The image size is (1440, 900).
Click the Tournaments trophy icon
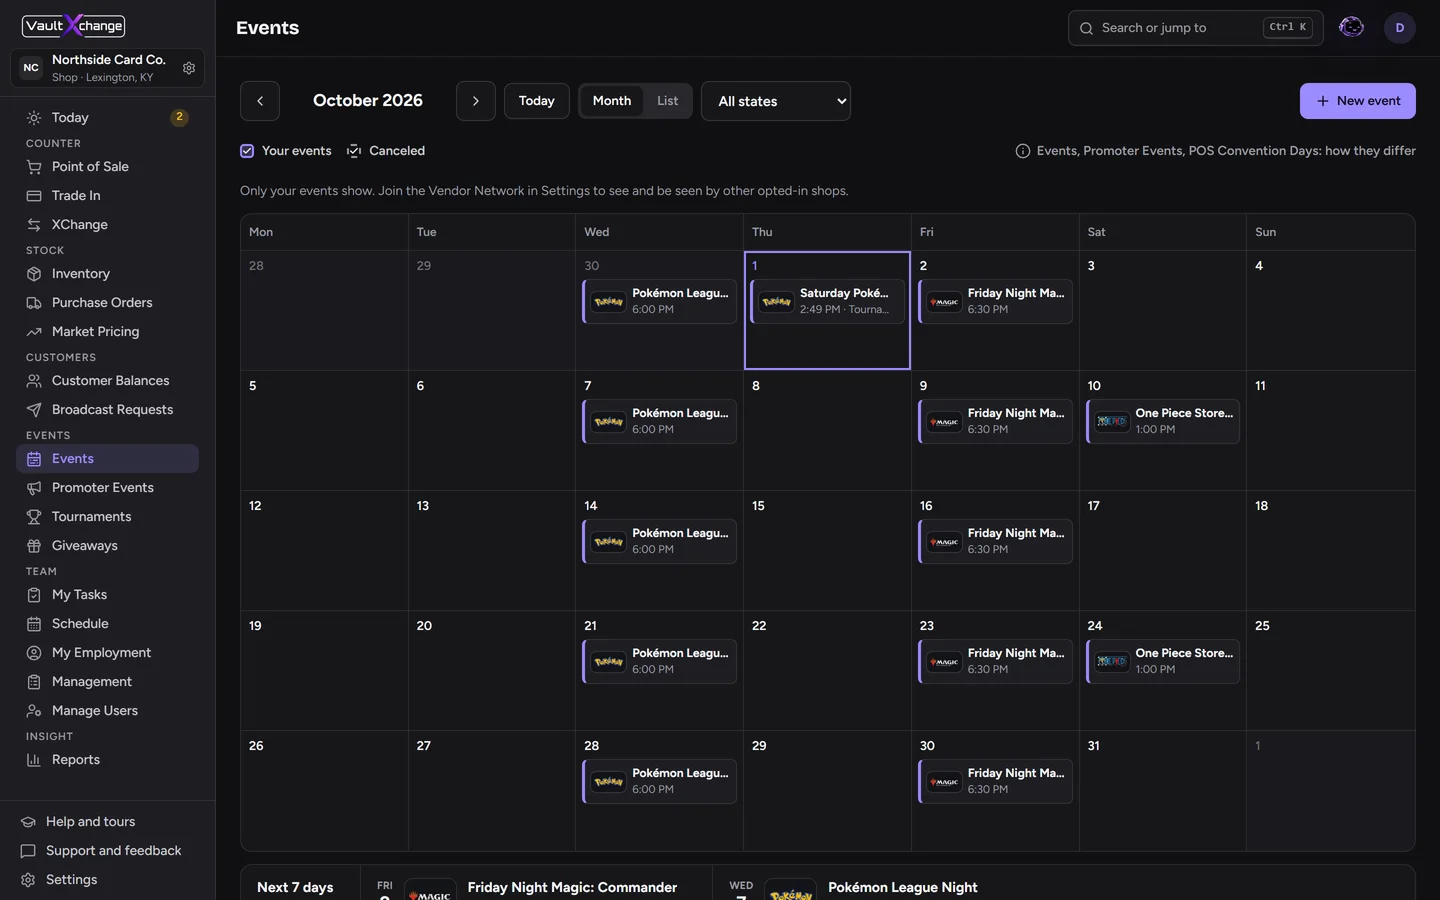pos(34,516)
